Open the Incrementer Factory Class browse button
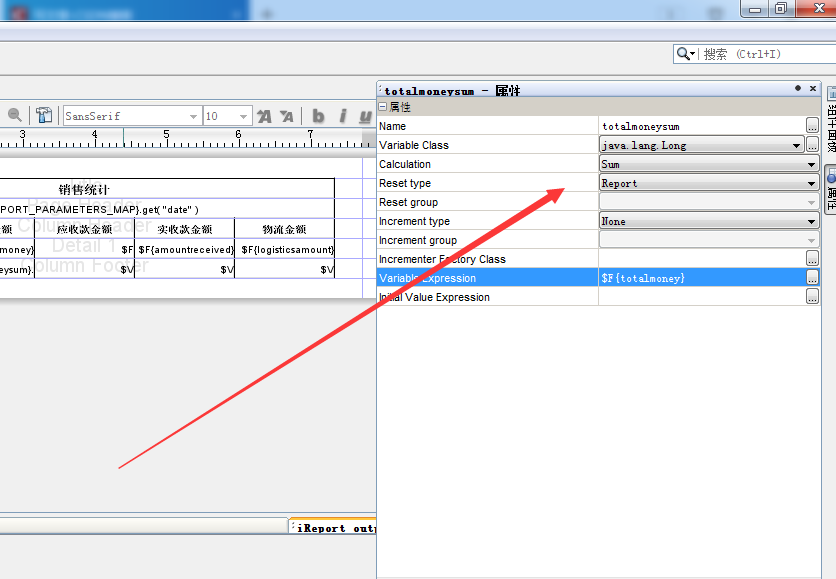Image resolution: width=836 pixels, height=579 pixels. point(811,258)
